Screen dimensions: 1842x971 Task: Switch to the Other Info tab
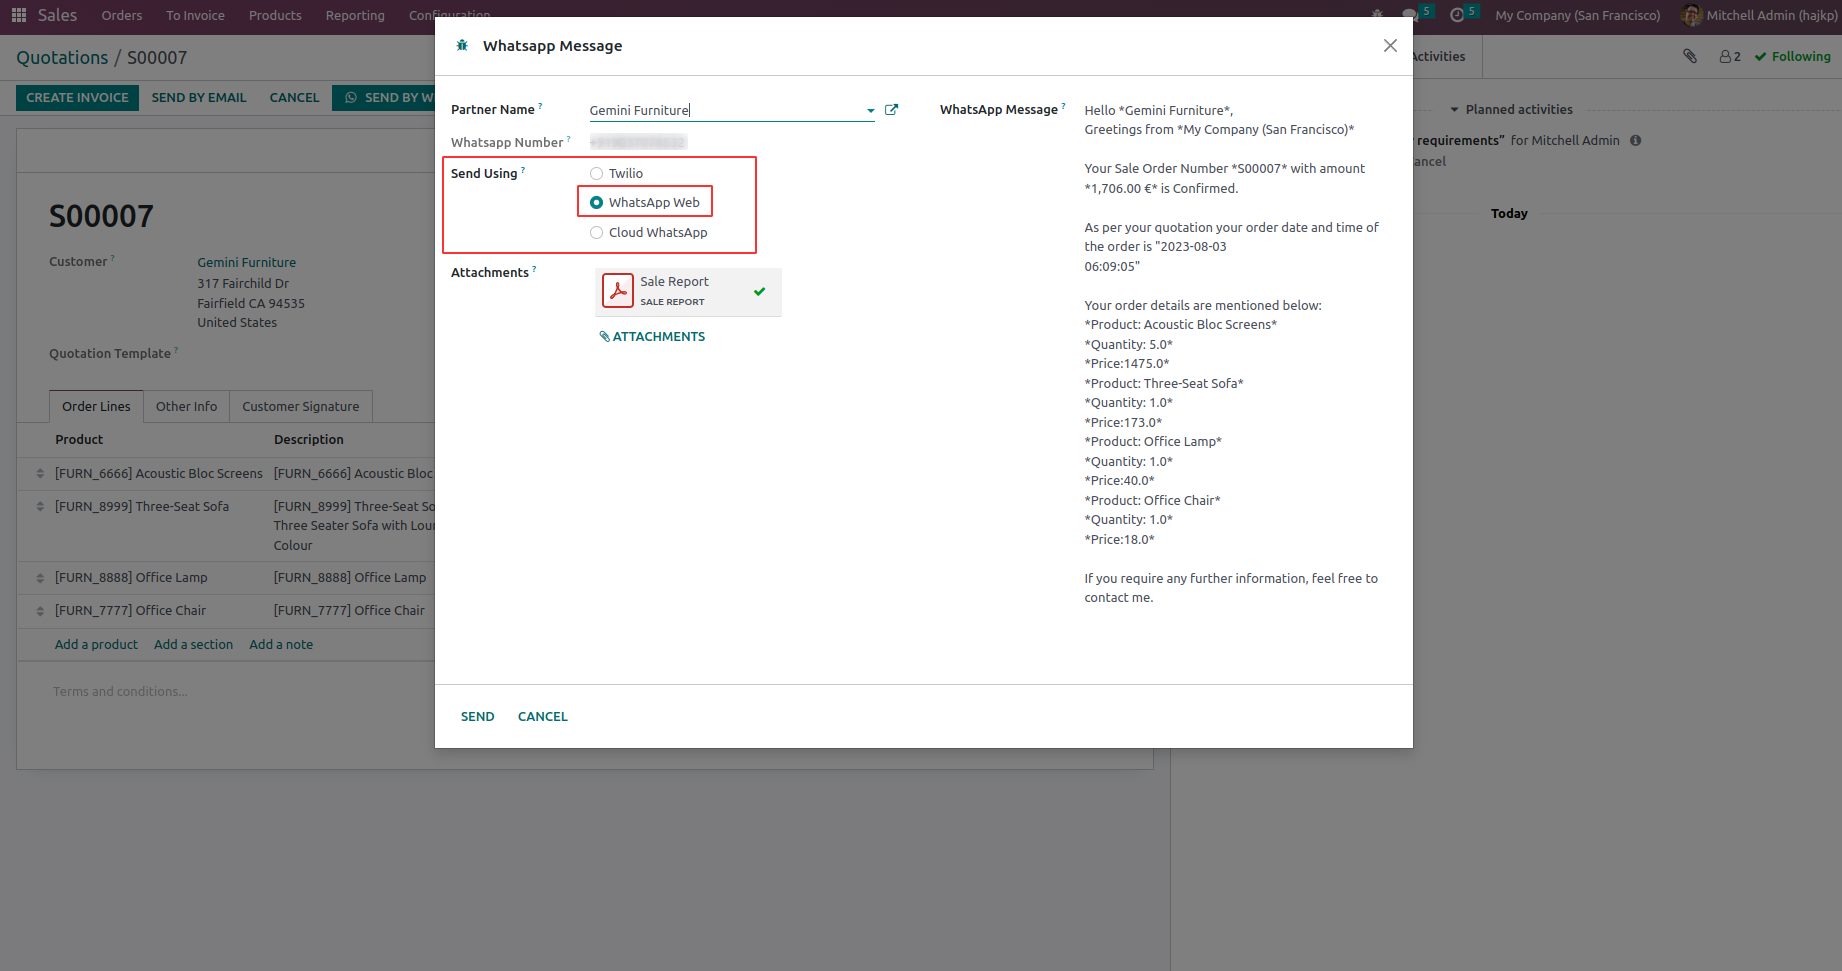[186, 407]
